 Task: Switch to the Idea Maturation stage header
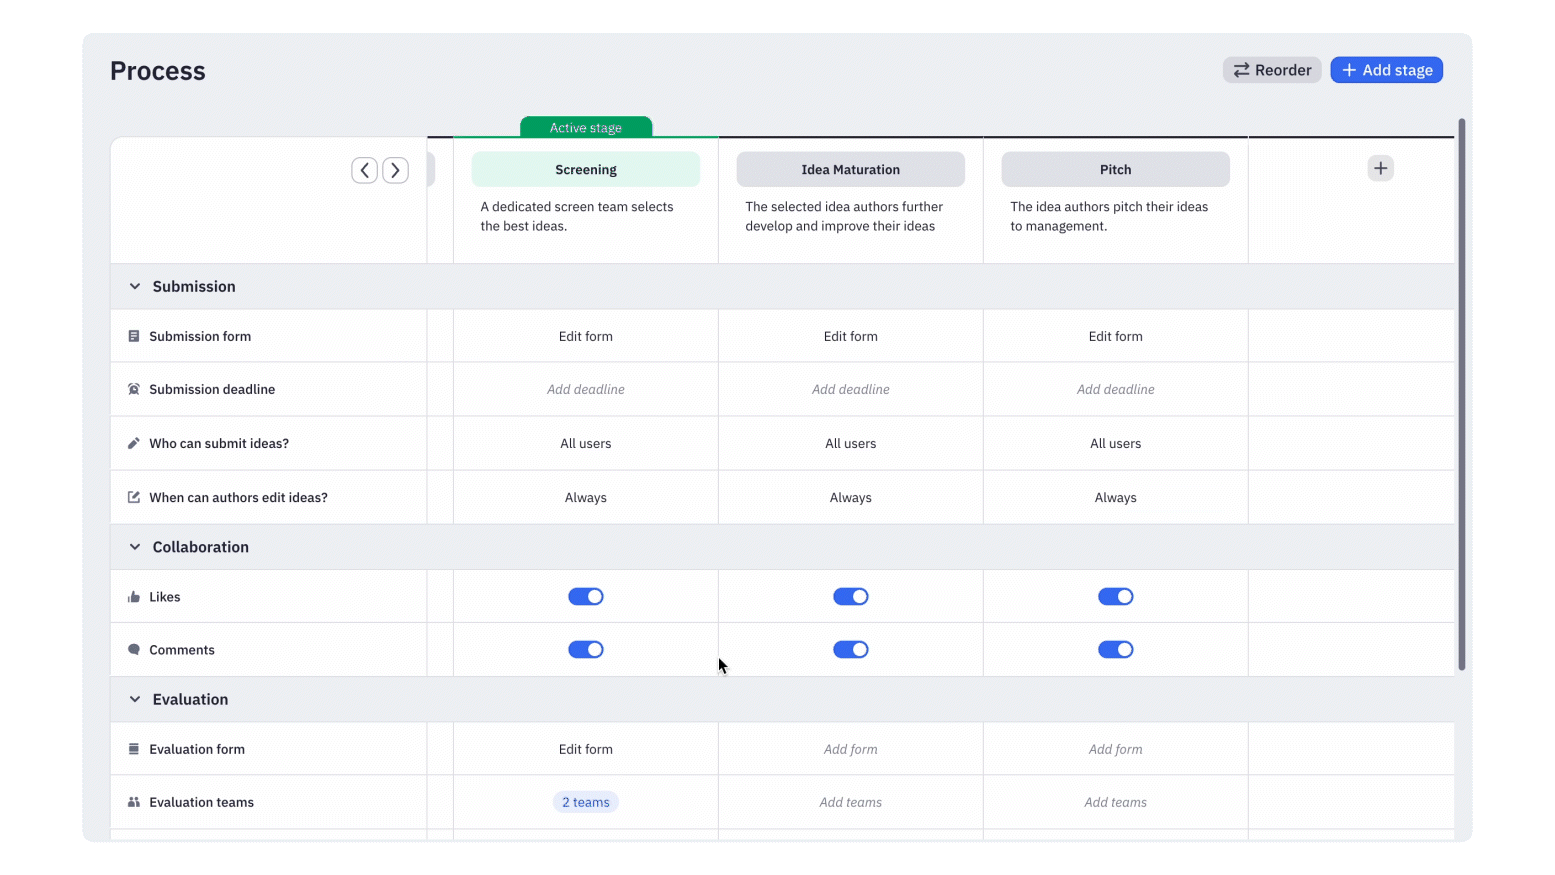click(x=850, y=169)
